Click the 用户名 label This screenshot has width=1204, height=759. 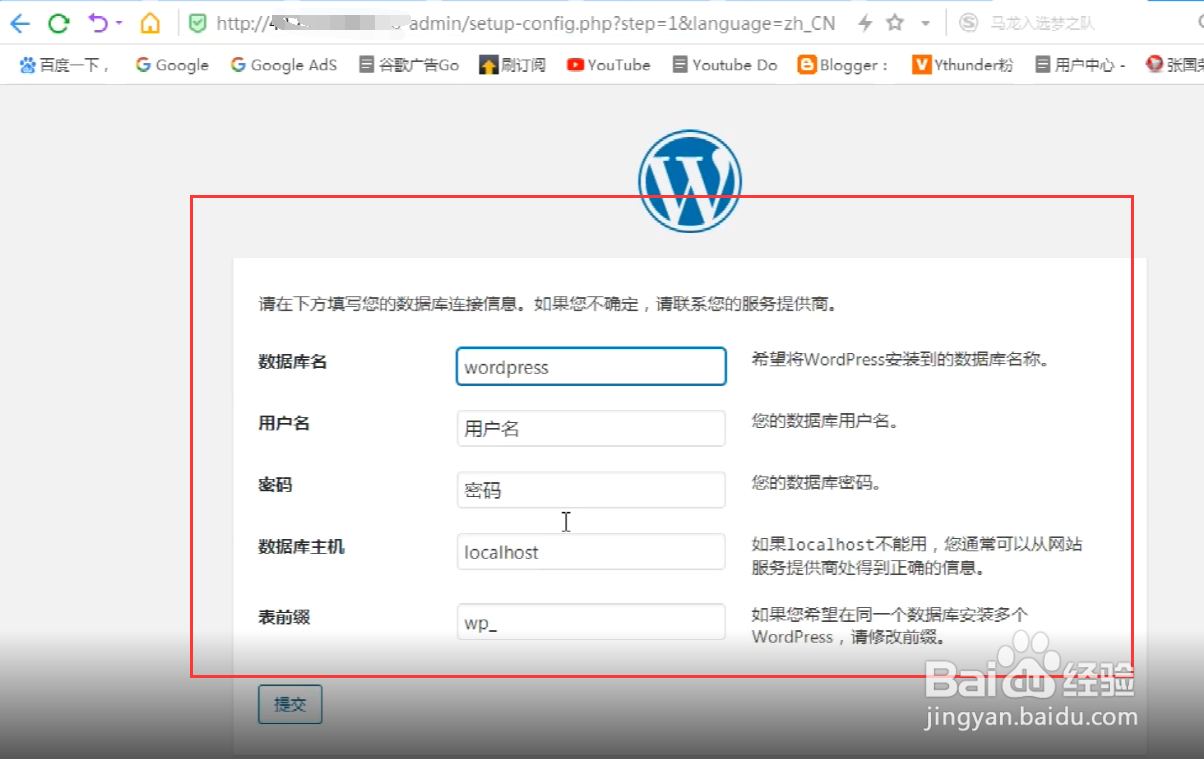284,423
